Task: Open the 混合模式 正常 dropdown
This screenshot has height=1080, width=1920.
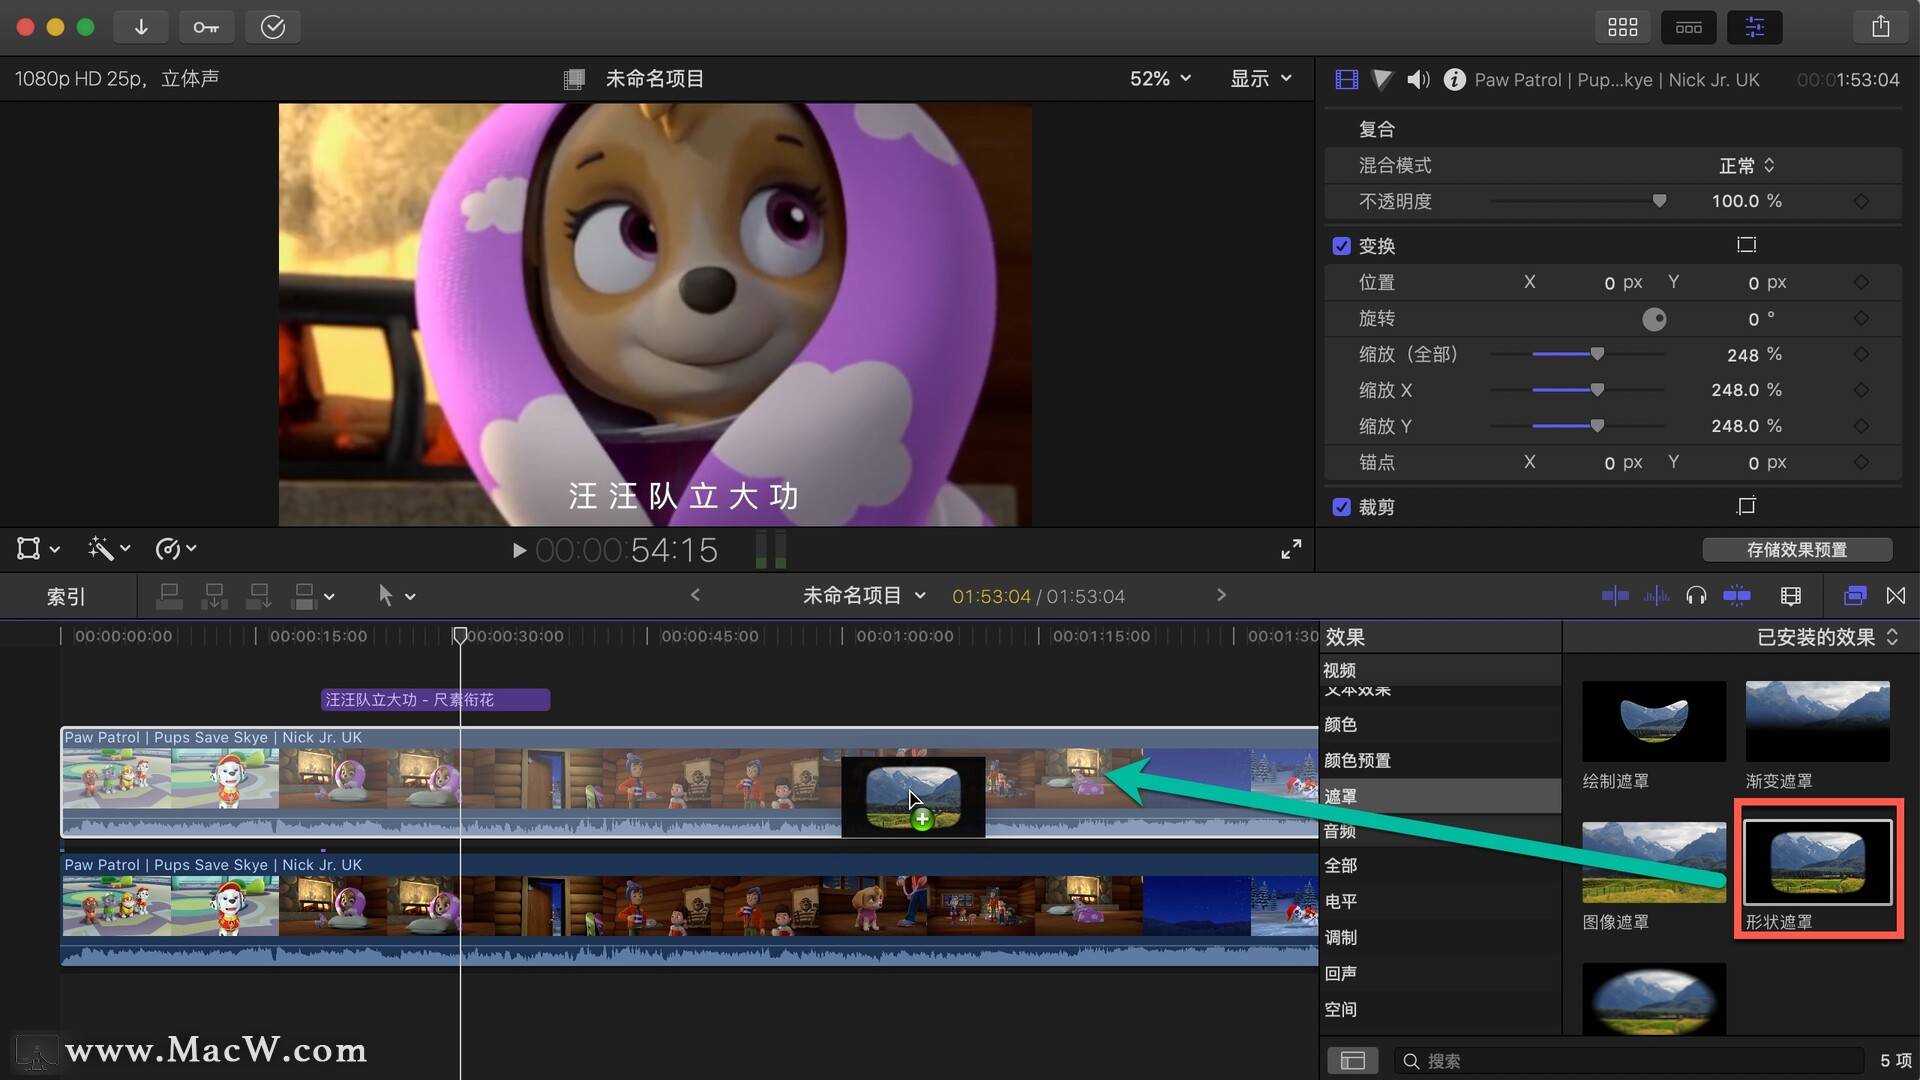Action: (1746, 166)
